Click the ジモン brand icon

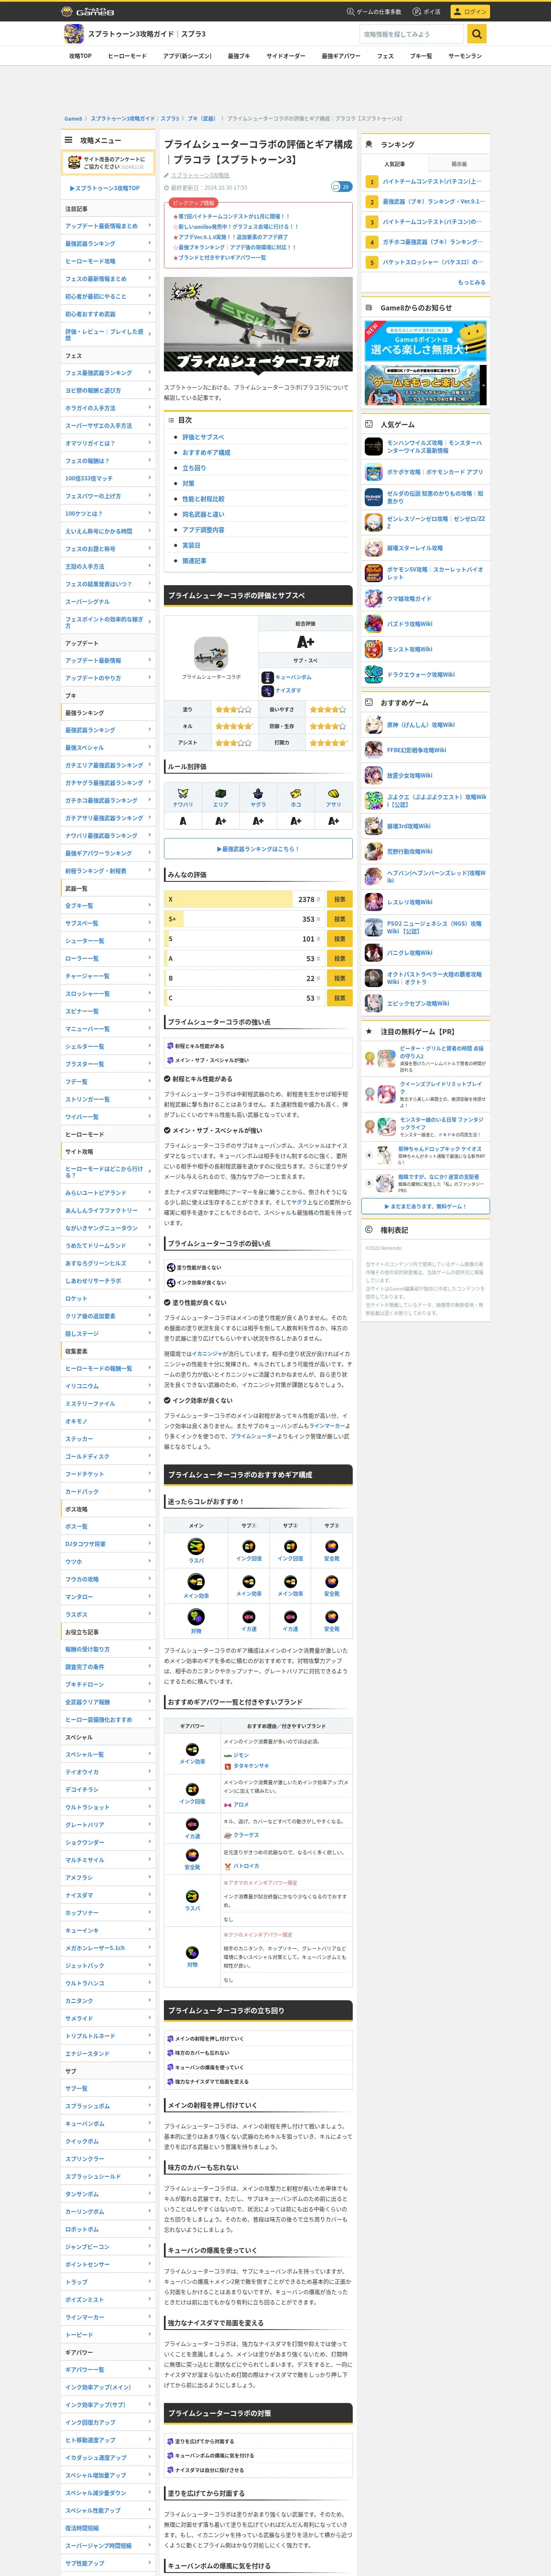click(228, 1755)
